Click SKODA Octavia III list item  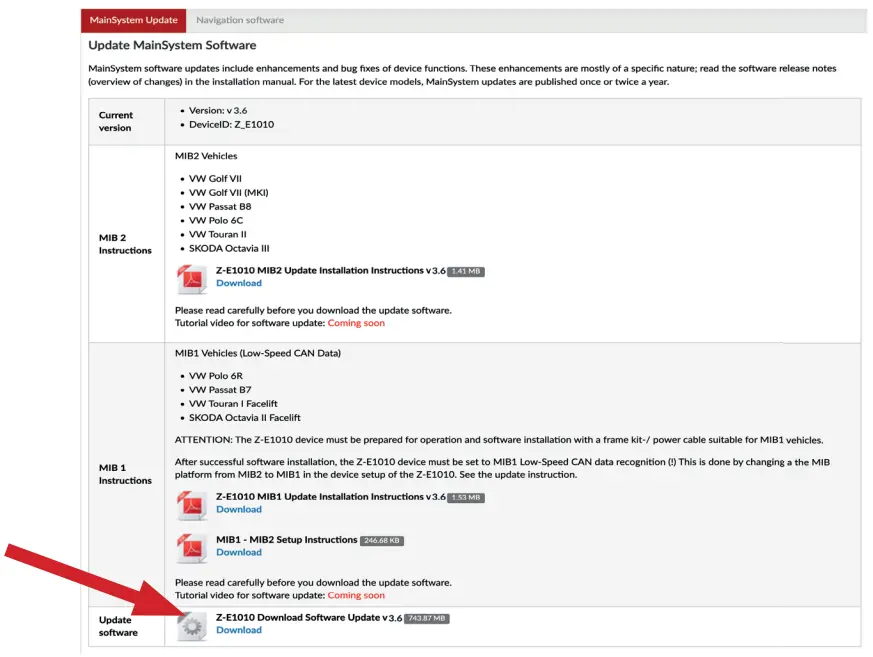229,248
